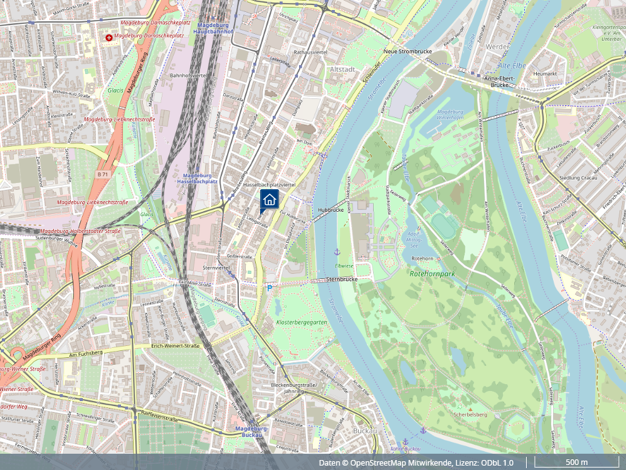Click the anchor icon beside Elbwiese
626x470 pixels.
point(337,252)
